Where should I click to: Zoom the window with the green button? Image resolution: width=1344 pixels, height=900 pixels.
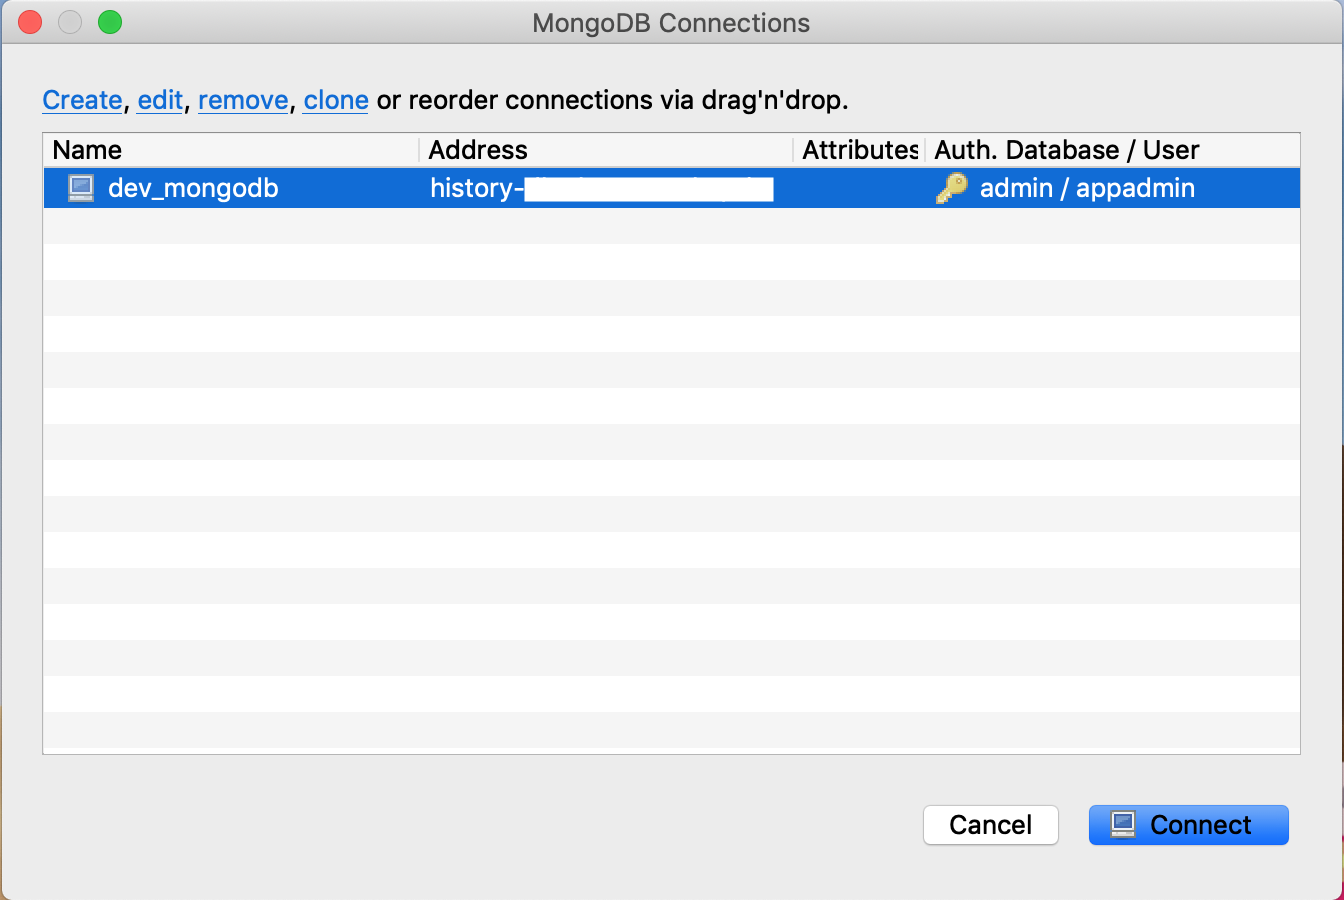(110, 22)
